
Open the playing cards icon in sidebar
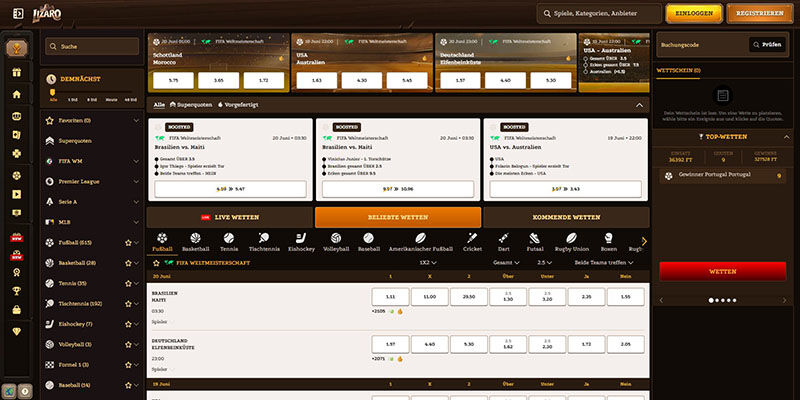[17, 135]
